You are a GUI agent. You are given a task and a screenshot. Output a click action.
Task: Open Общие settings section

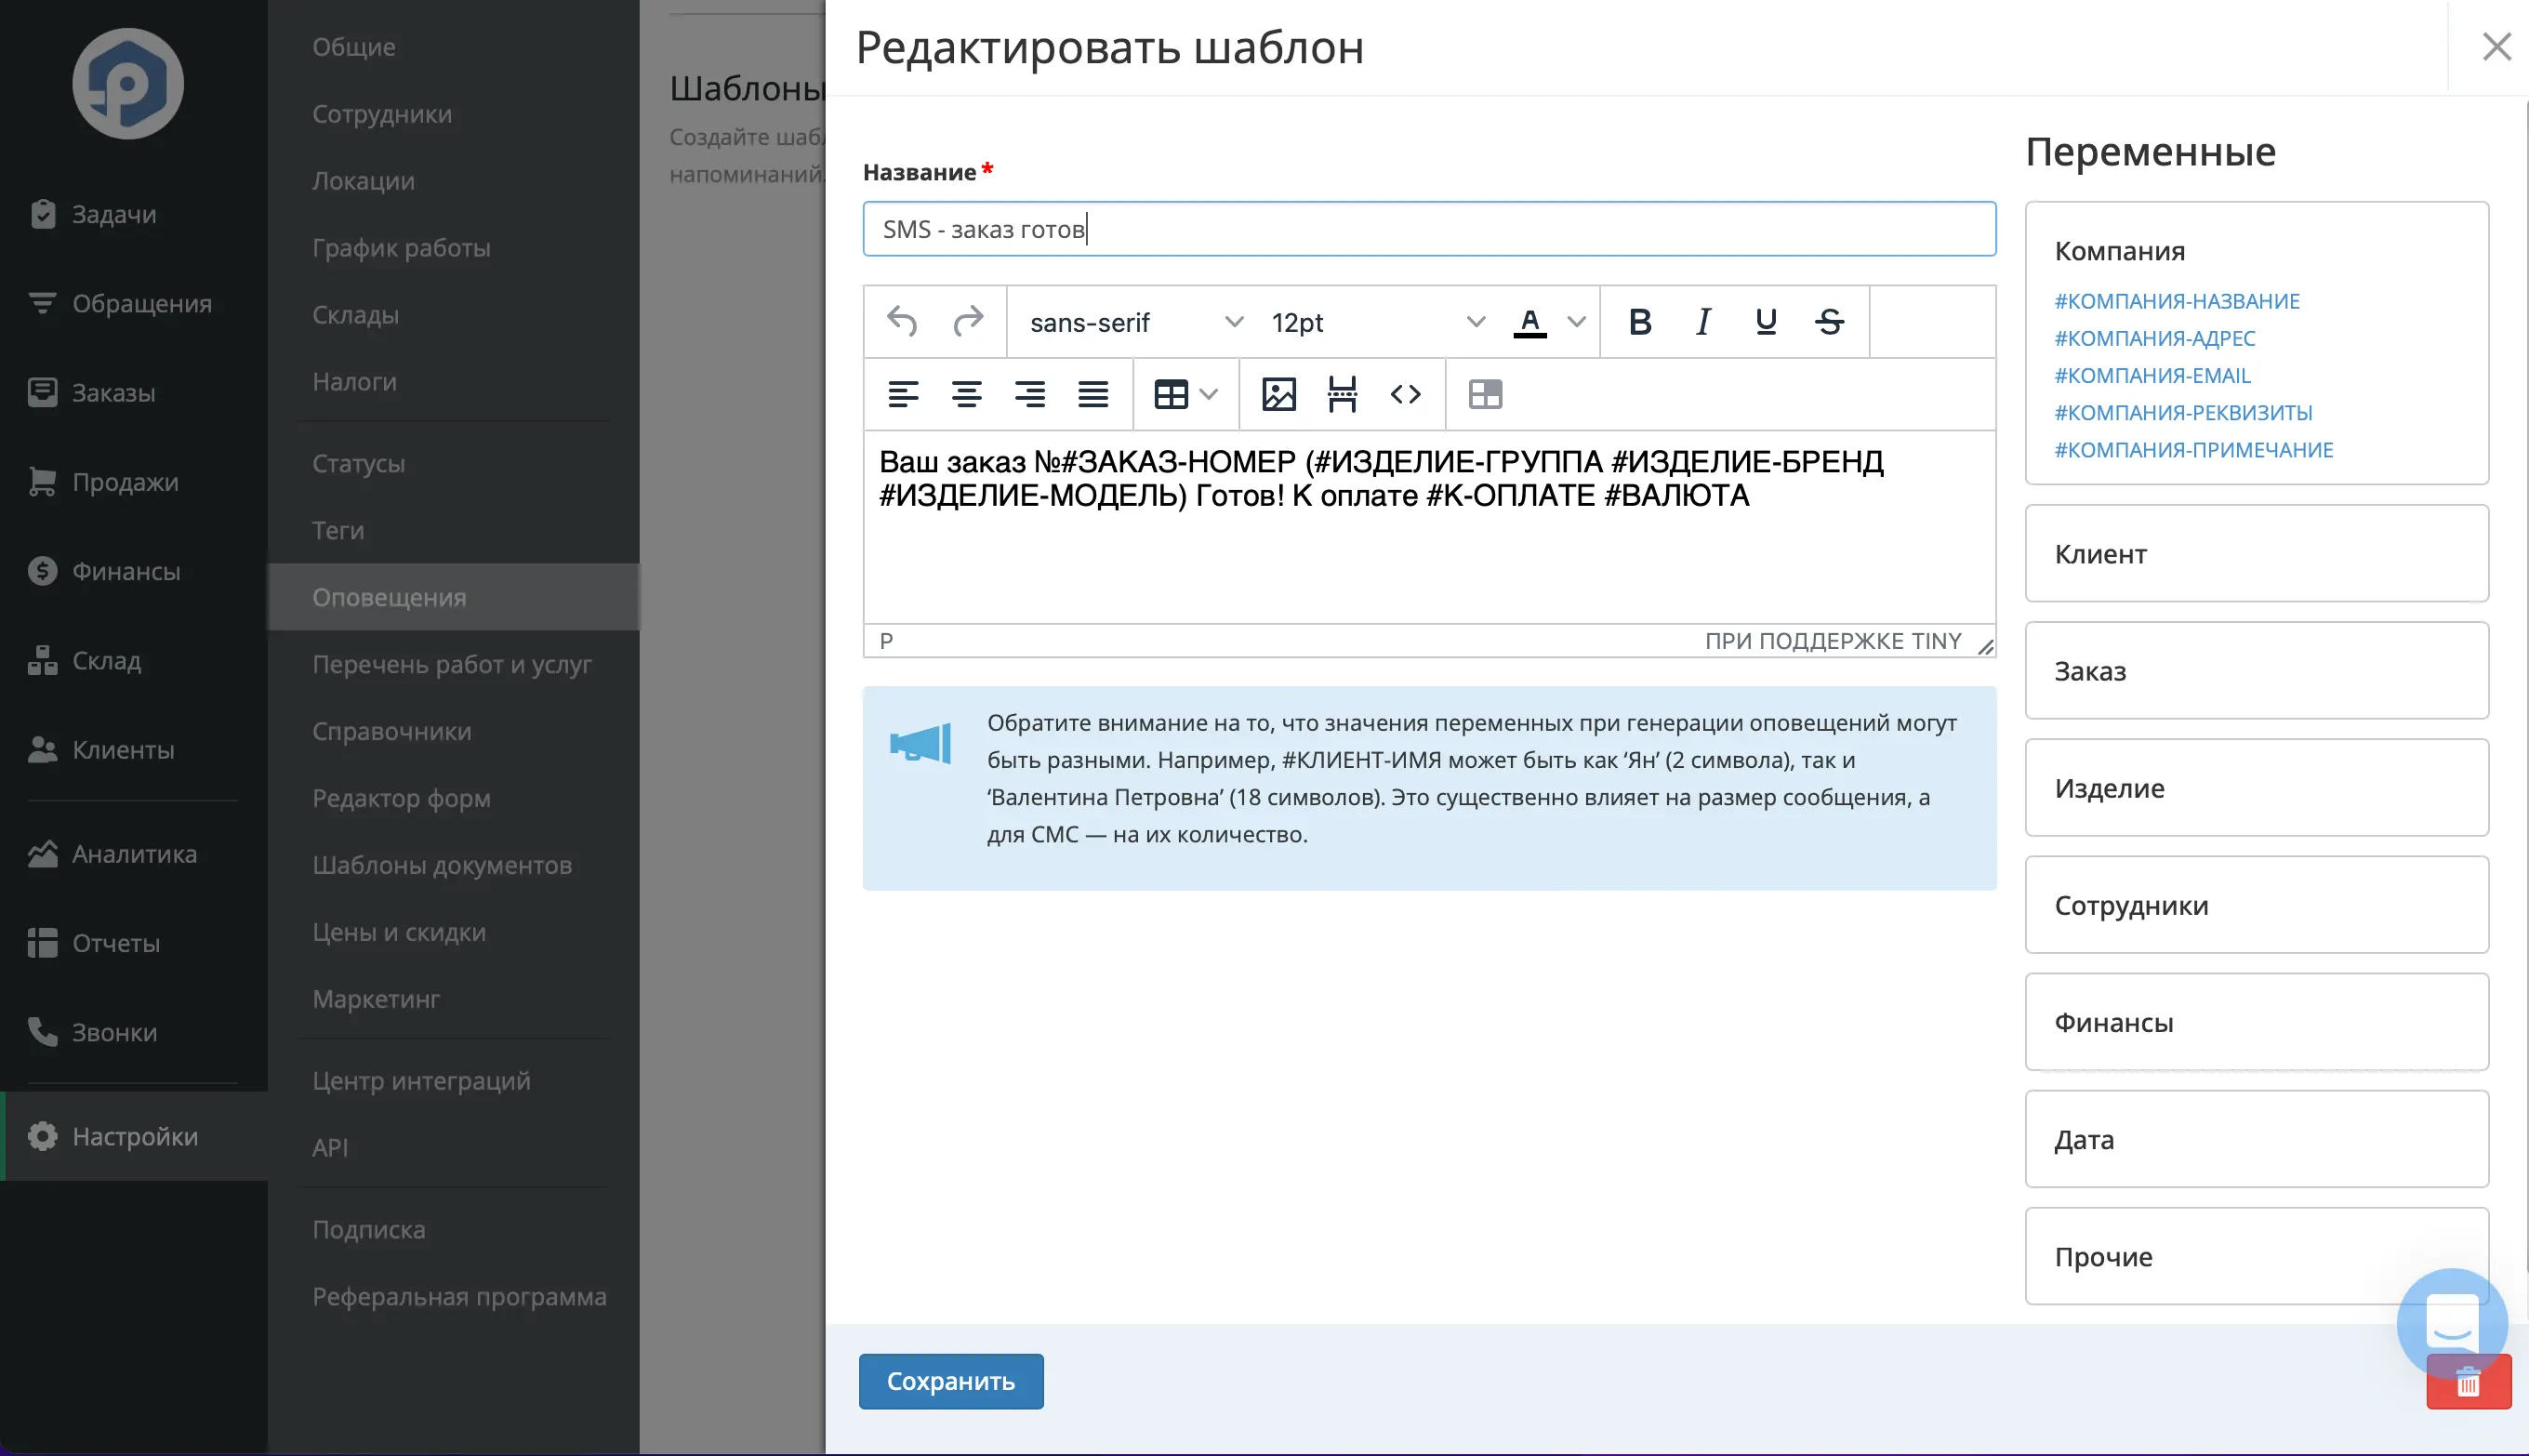click(x=454, y=47)
